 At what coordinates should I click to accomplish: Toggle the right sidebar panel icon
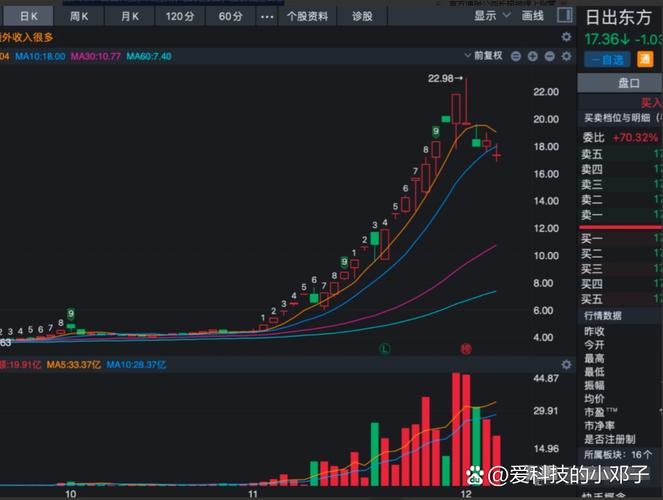click(x=564, y=16)
